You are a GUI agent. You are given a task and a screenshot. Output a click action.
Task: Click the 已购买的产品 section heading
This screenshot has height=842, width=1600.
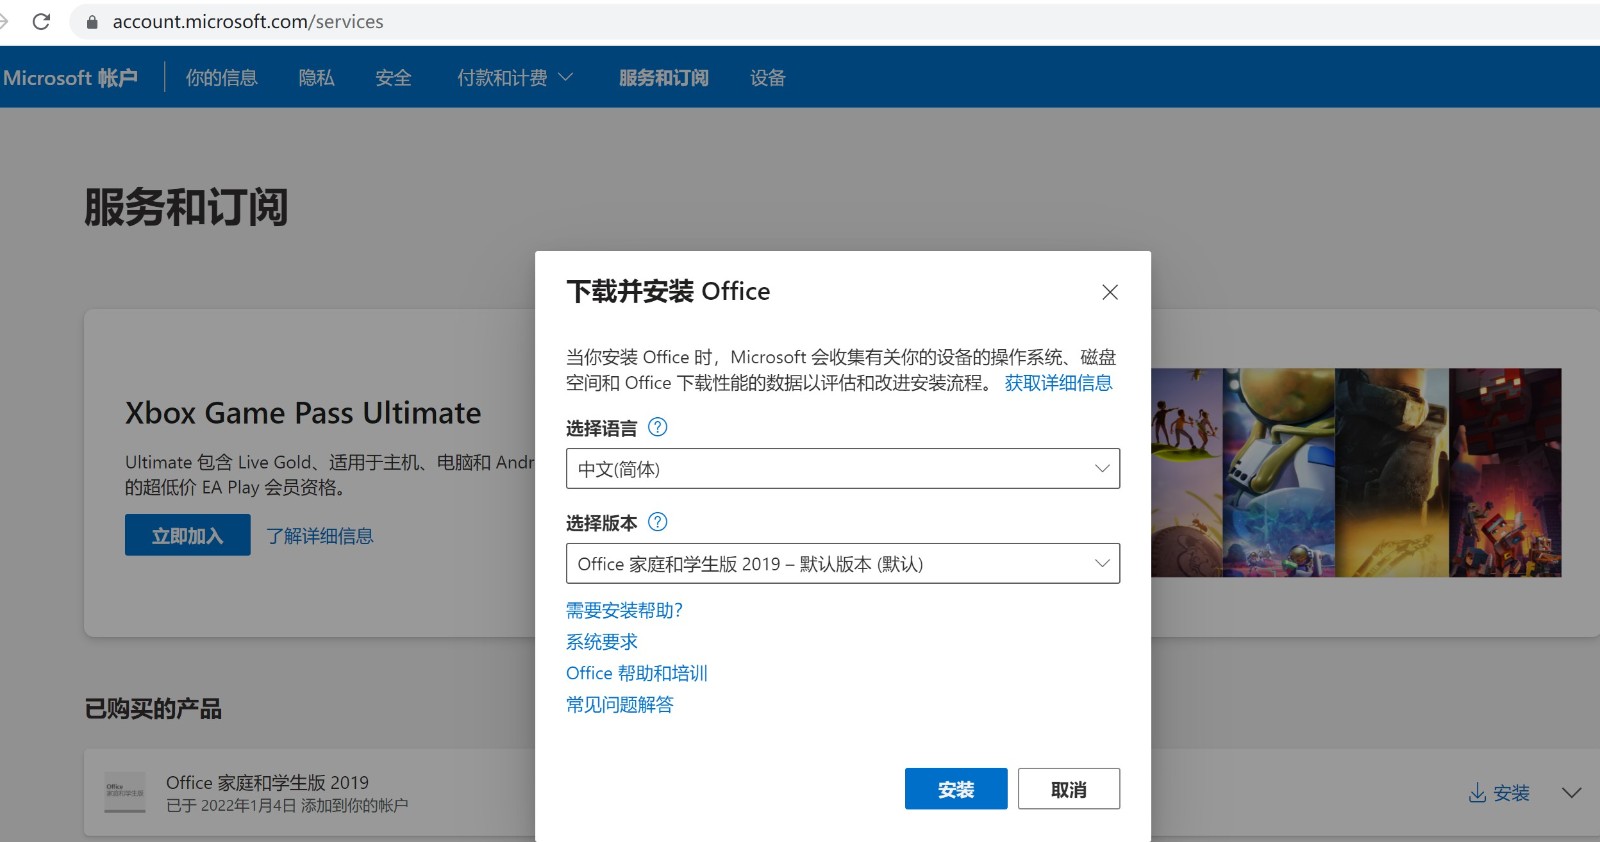(x=153, y=709)
